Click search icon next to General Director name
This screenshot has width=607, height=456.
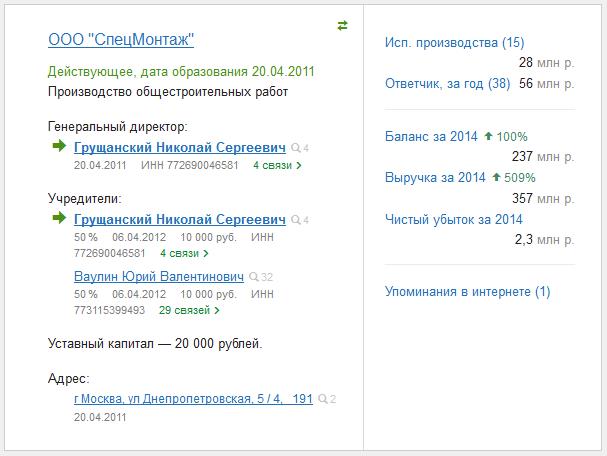click(296, 148)
